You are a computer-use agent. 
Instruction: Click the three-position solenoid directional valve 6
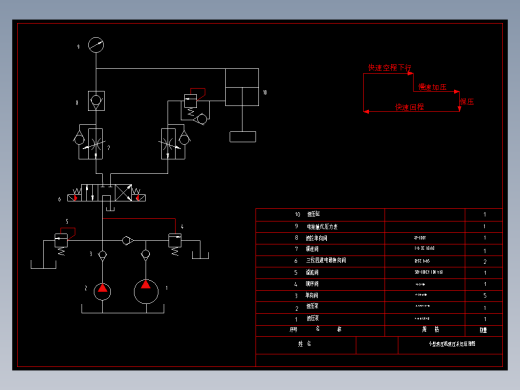point(106,193)
